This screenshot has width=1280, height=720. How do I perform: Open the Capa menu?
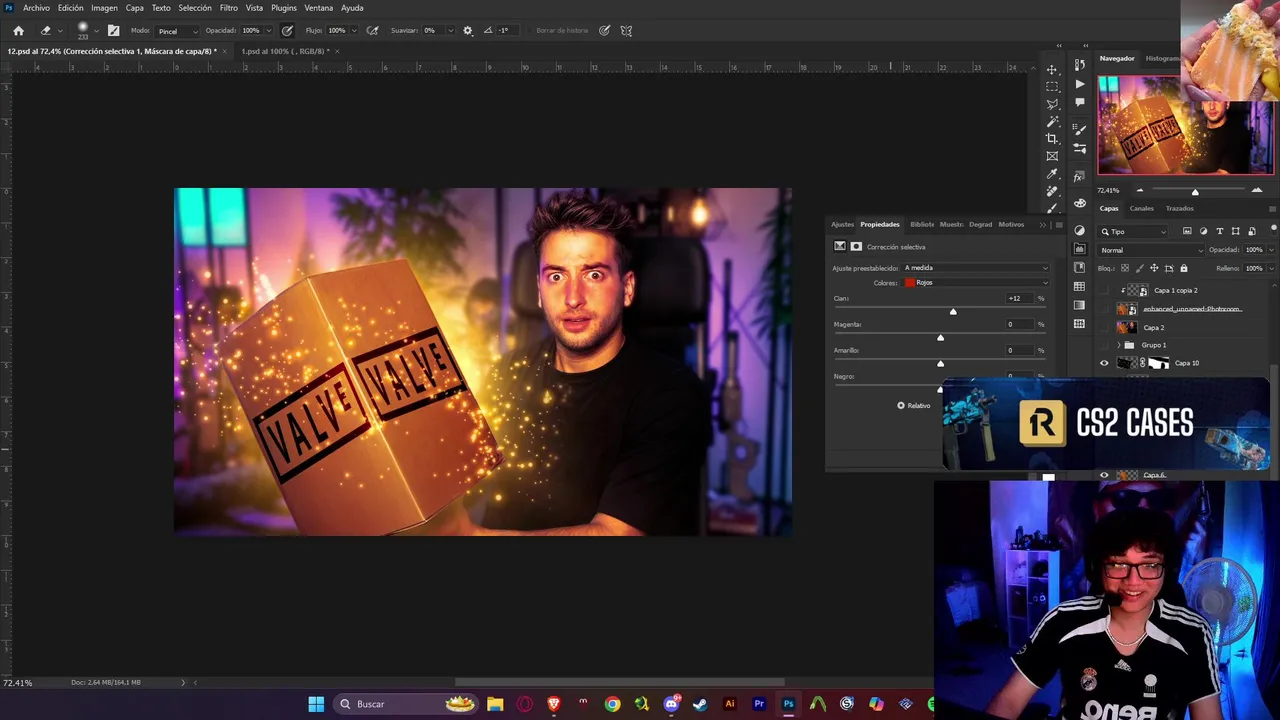click(135, 8)
